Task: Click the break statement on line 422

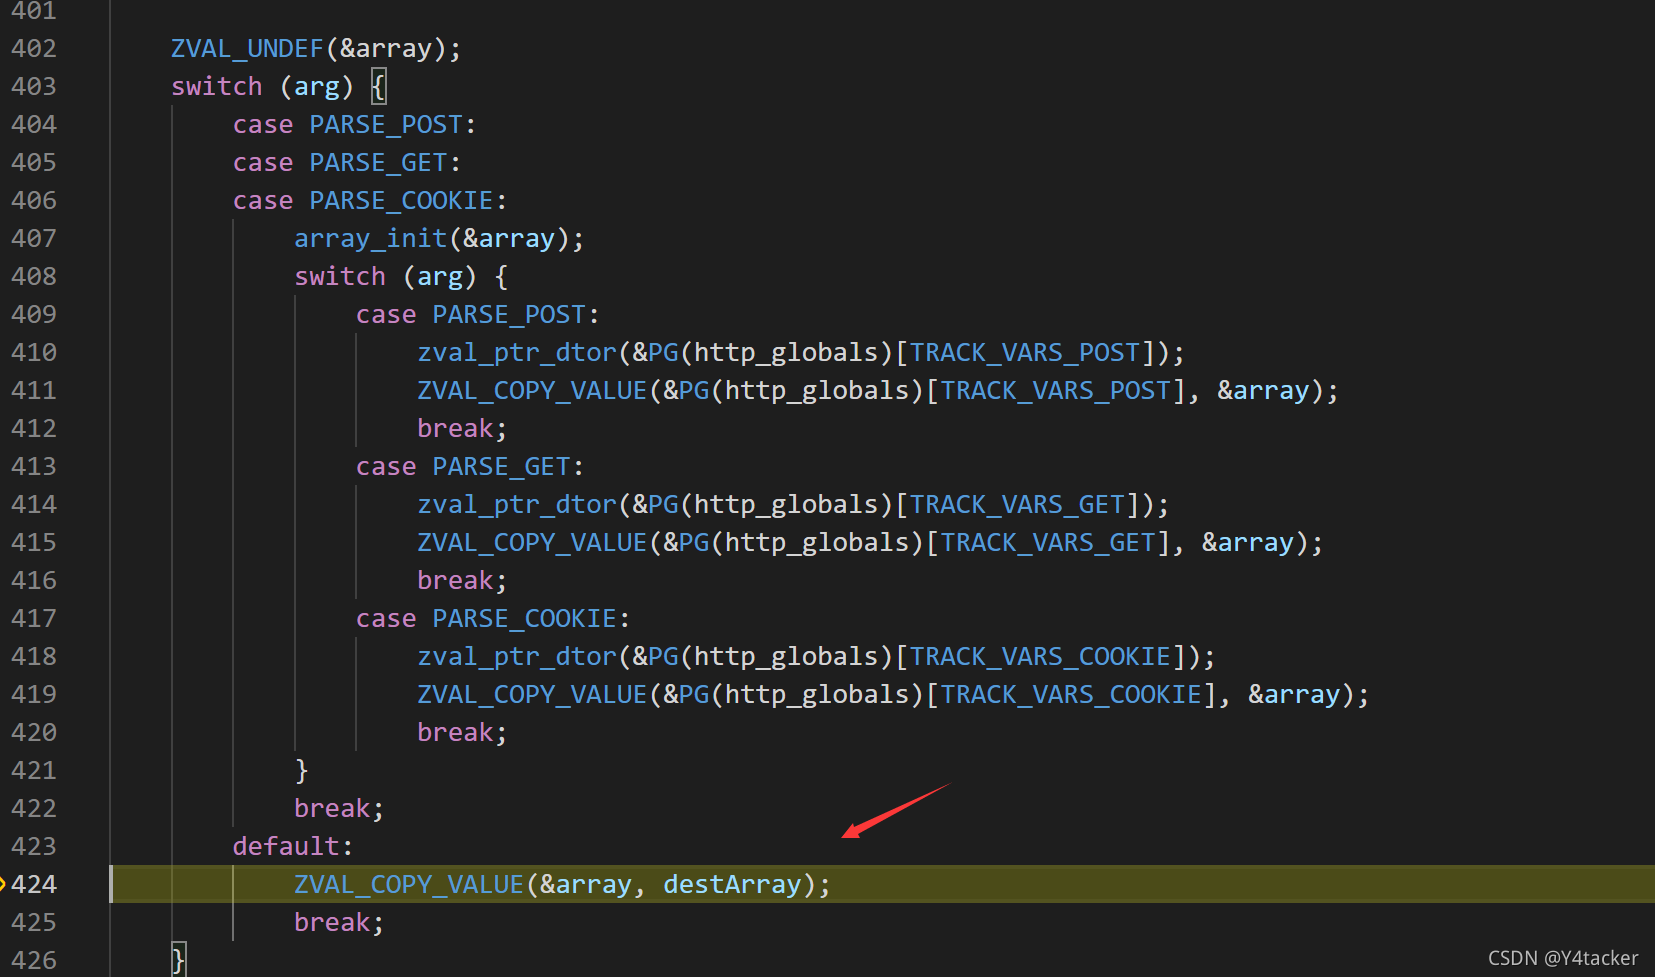Action: (339, 808)
